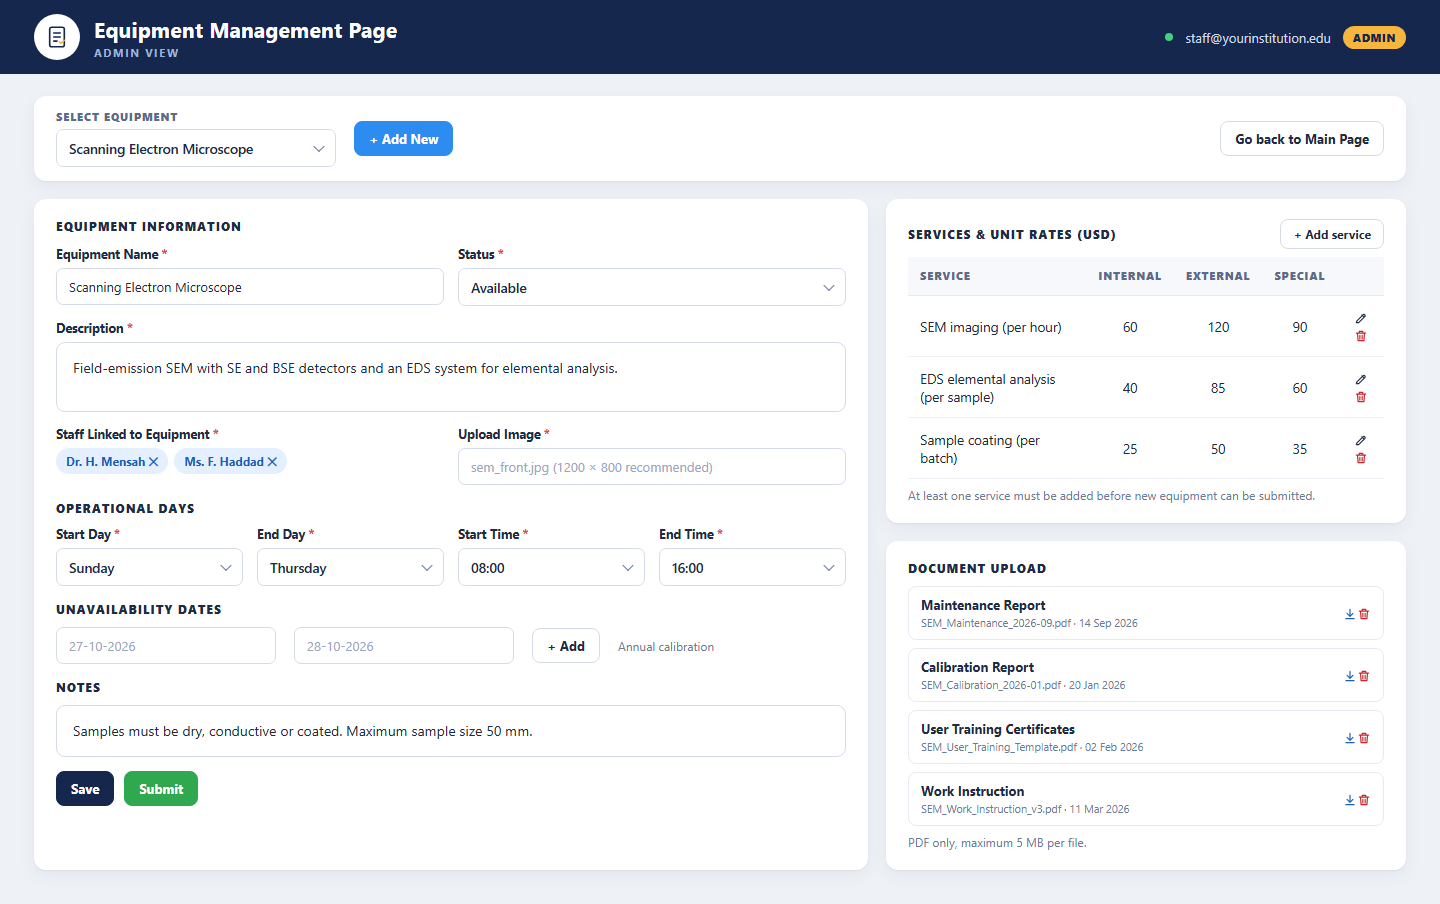The width and height of the screenshot is (1440, 904).
Task: Download the Work Instruction PDF
Action: [1349, 800]
